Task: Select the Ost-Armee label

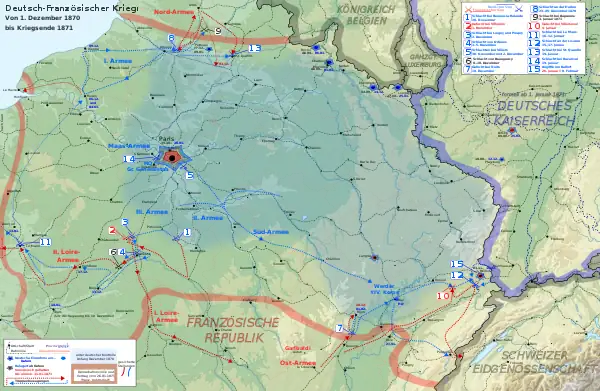Action: tap(298, 362)
